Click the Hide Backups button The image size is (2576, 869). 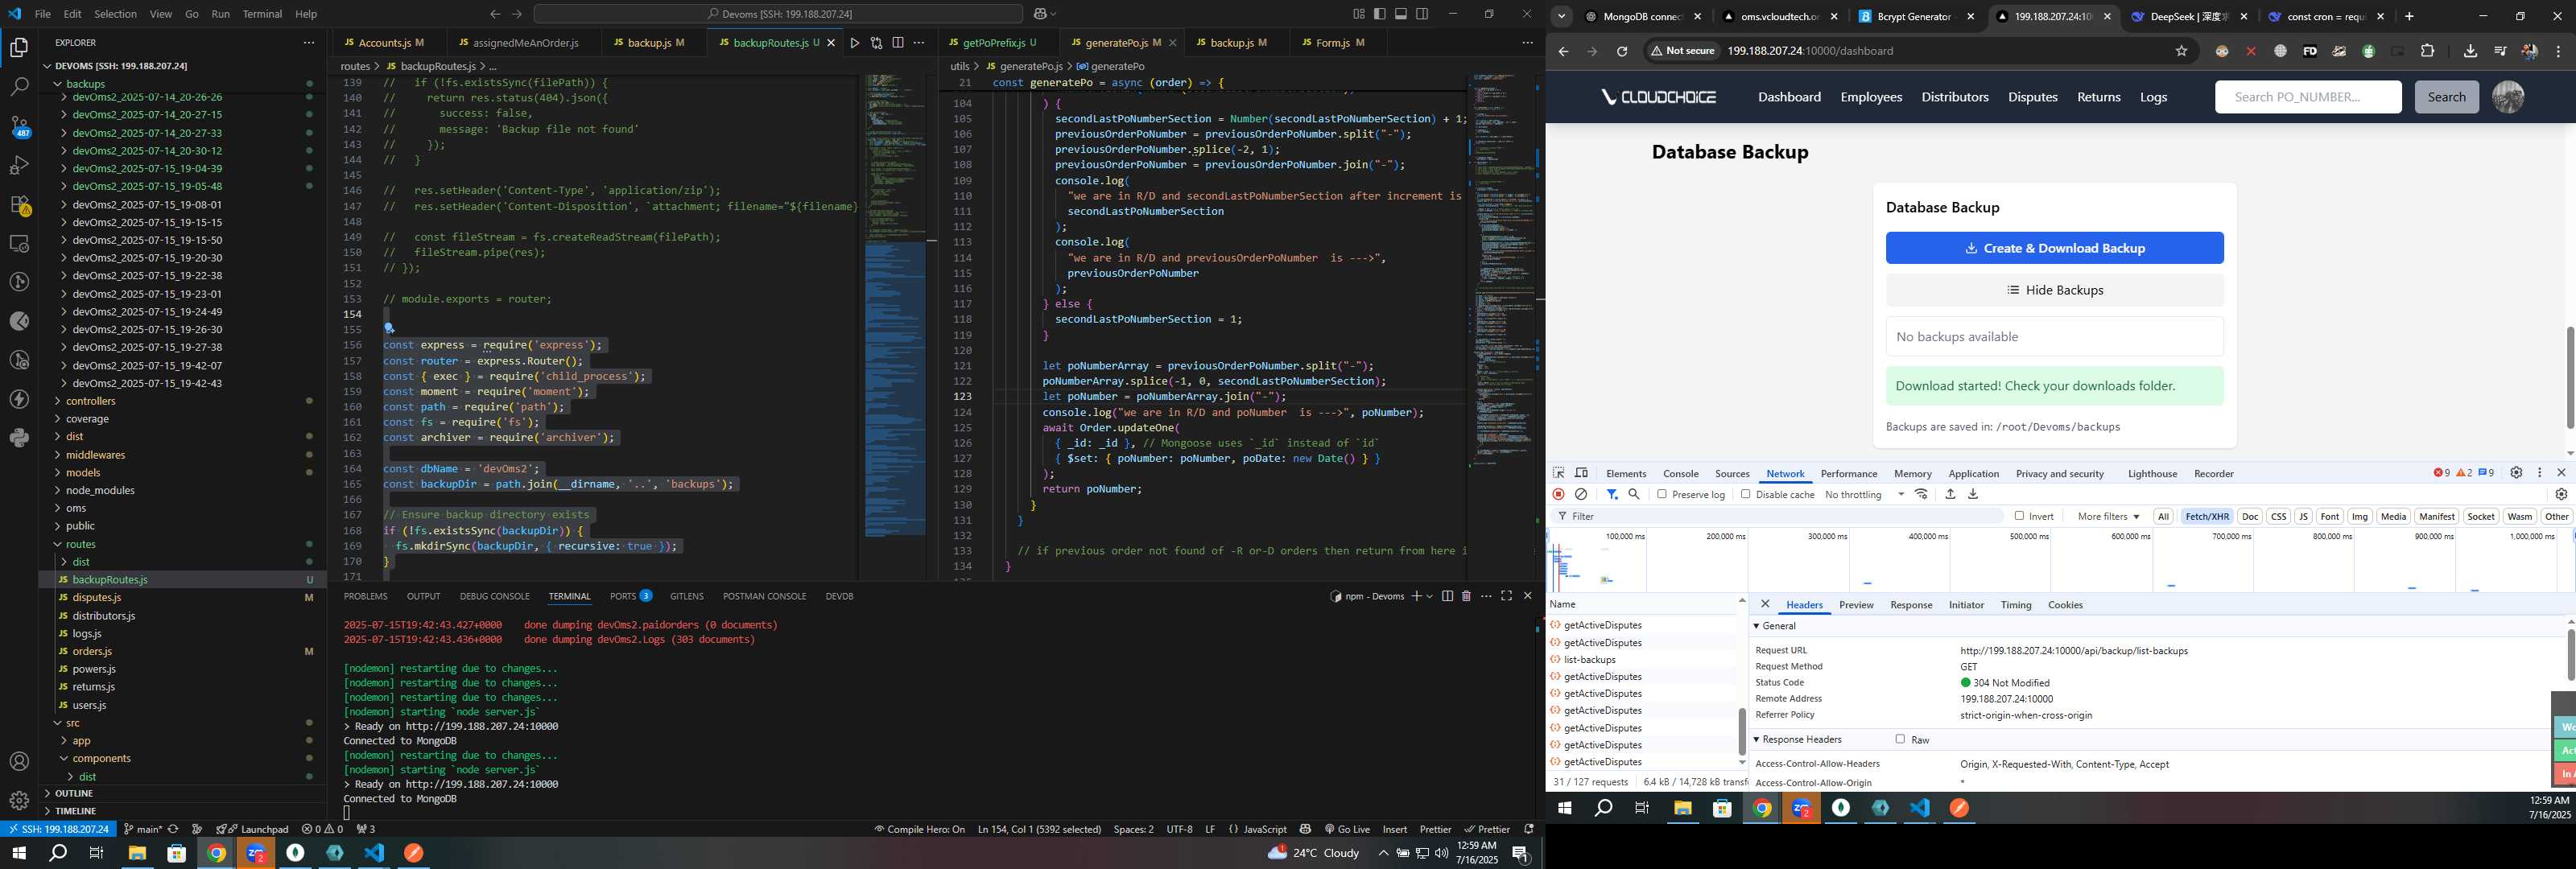coord(2054,290)
